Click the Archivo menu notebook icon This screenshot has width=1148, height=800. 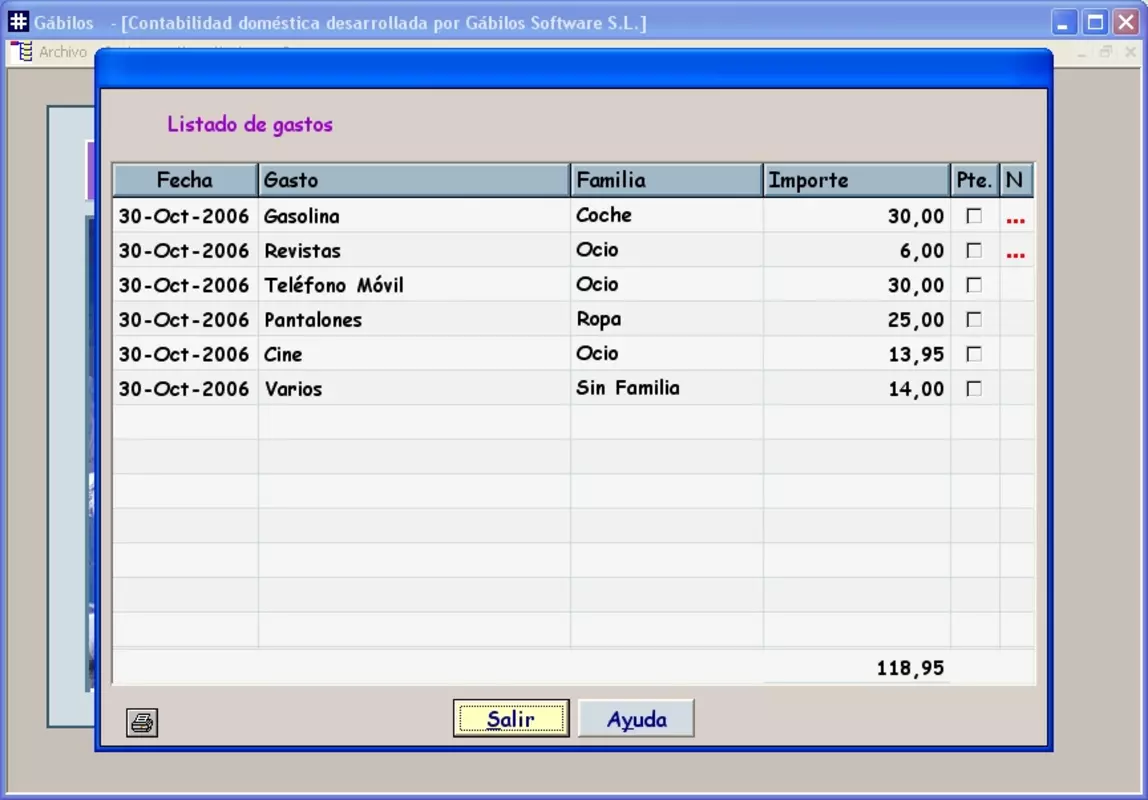(23, 52)
